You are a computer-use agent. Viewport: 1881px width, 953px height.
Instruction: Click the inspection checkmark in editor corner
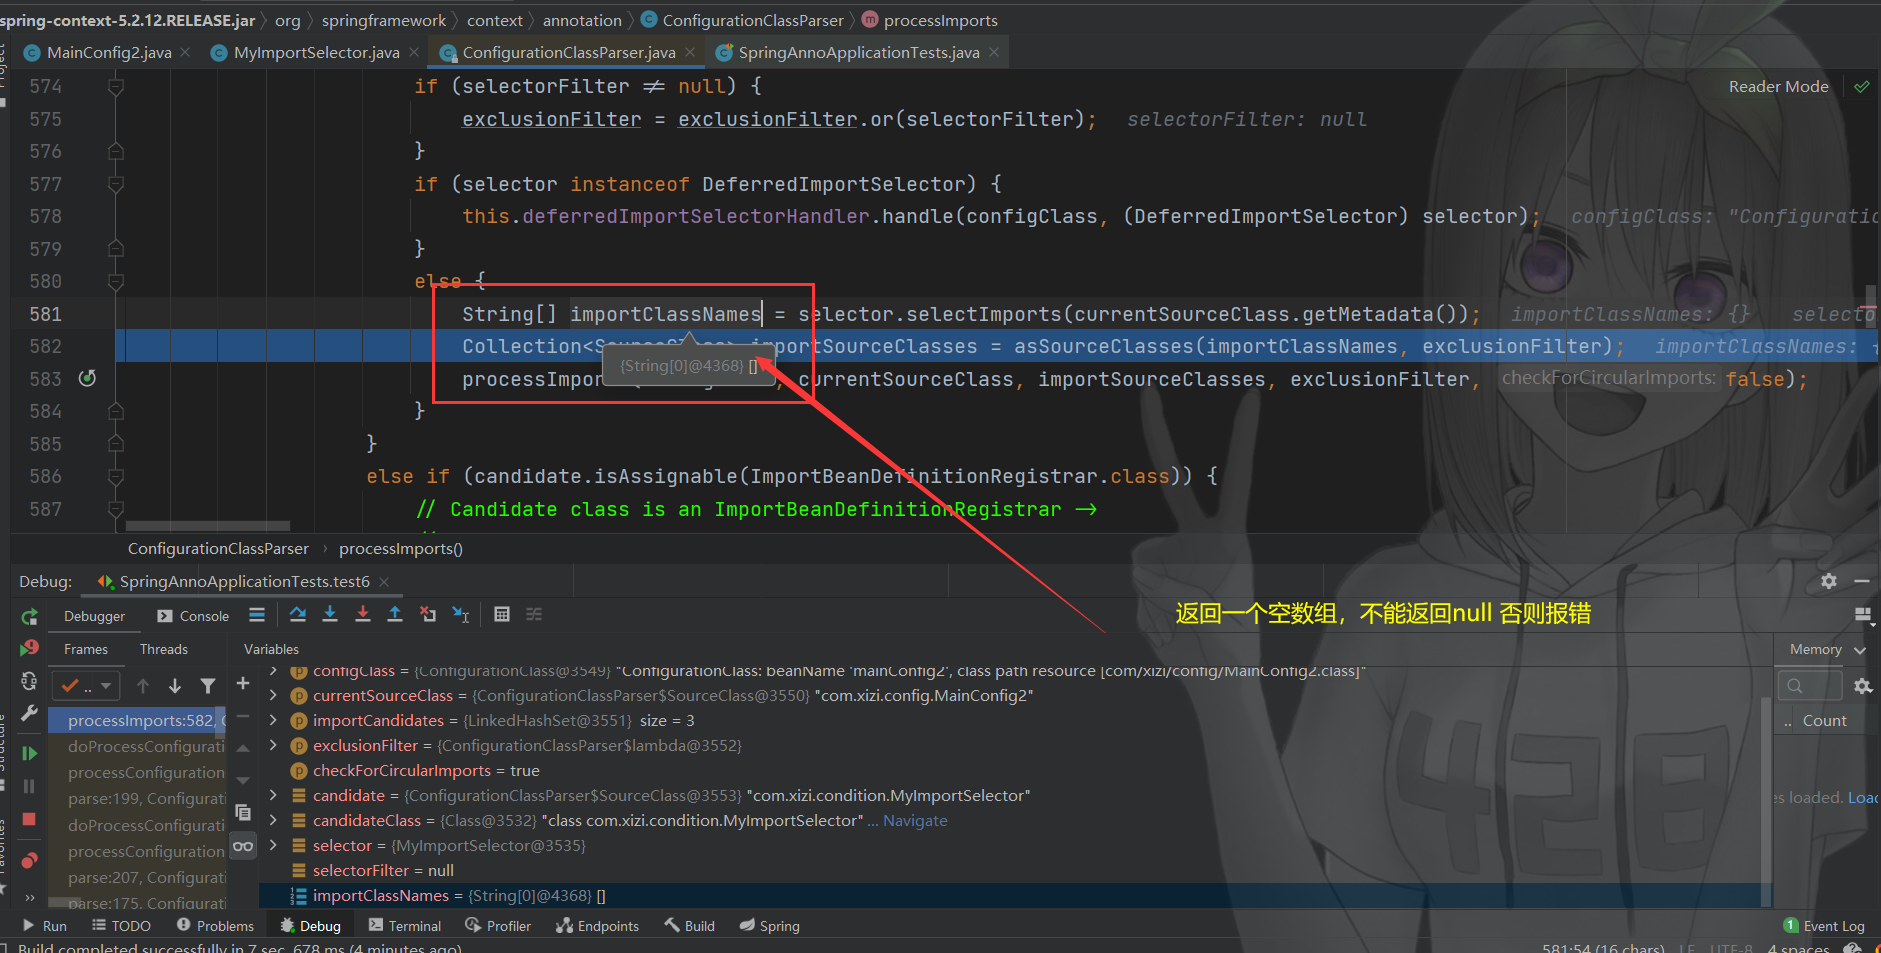[x=1862, y=87]
